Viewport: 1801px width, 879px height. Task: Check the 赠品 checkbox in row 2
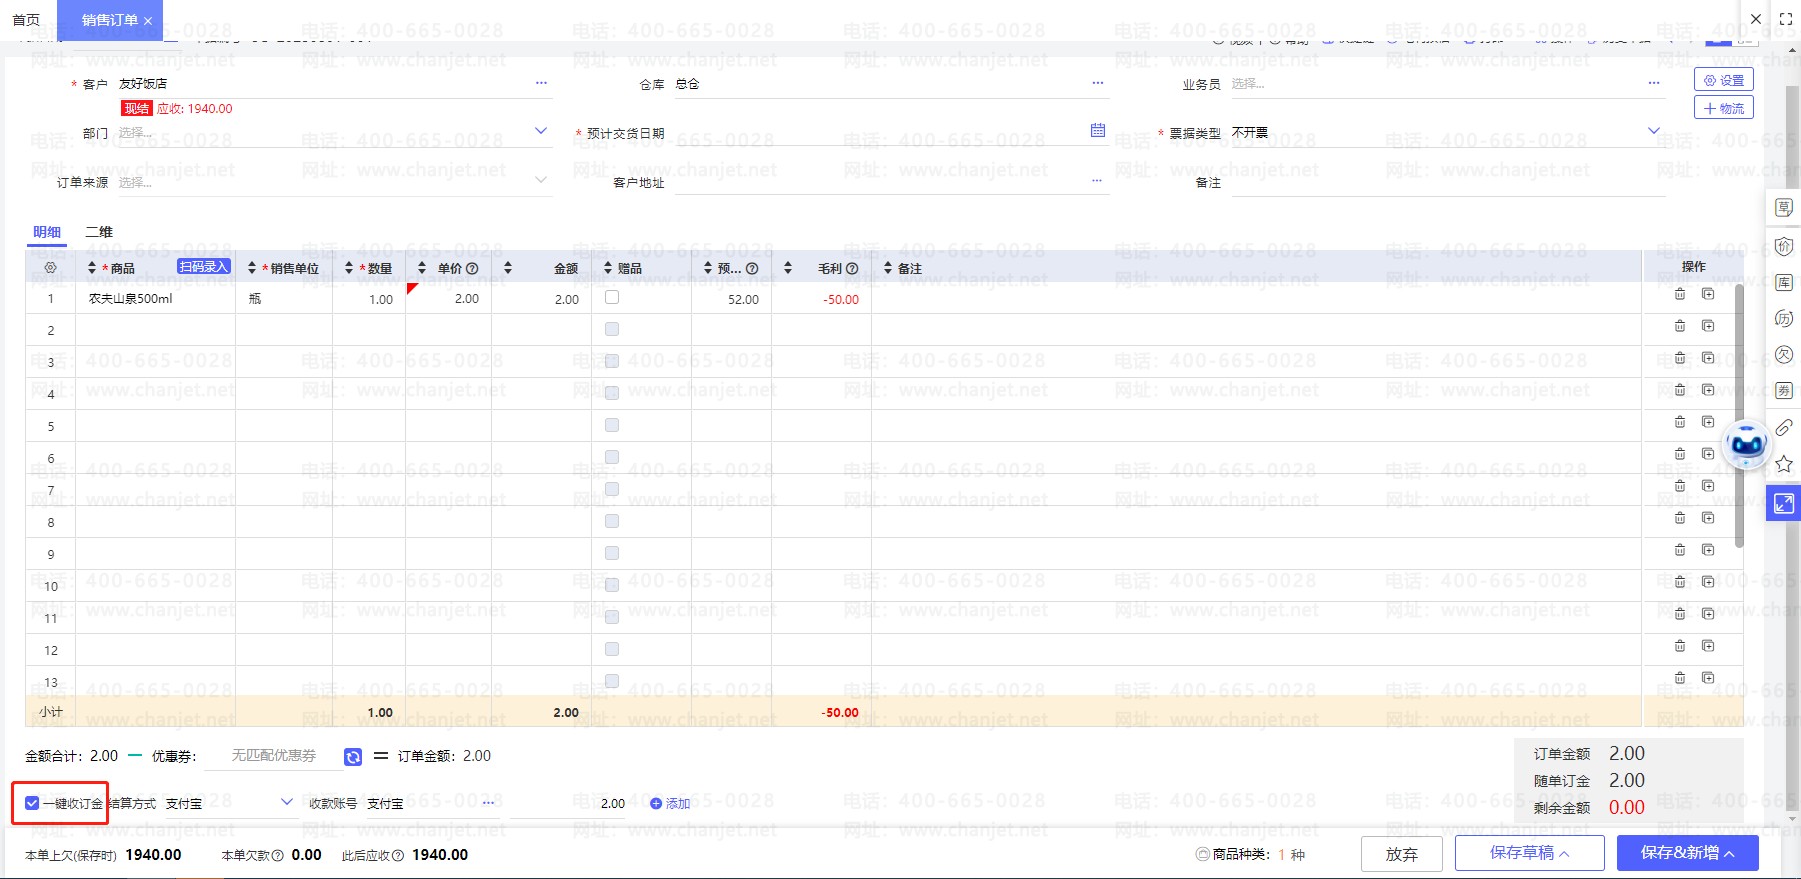point(612,329)
